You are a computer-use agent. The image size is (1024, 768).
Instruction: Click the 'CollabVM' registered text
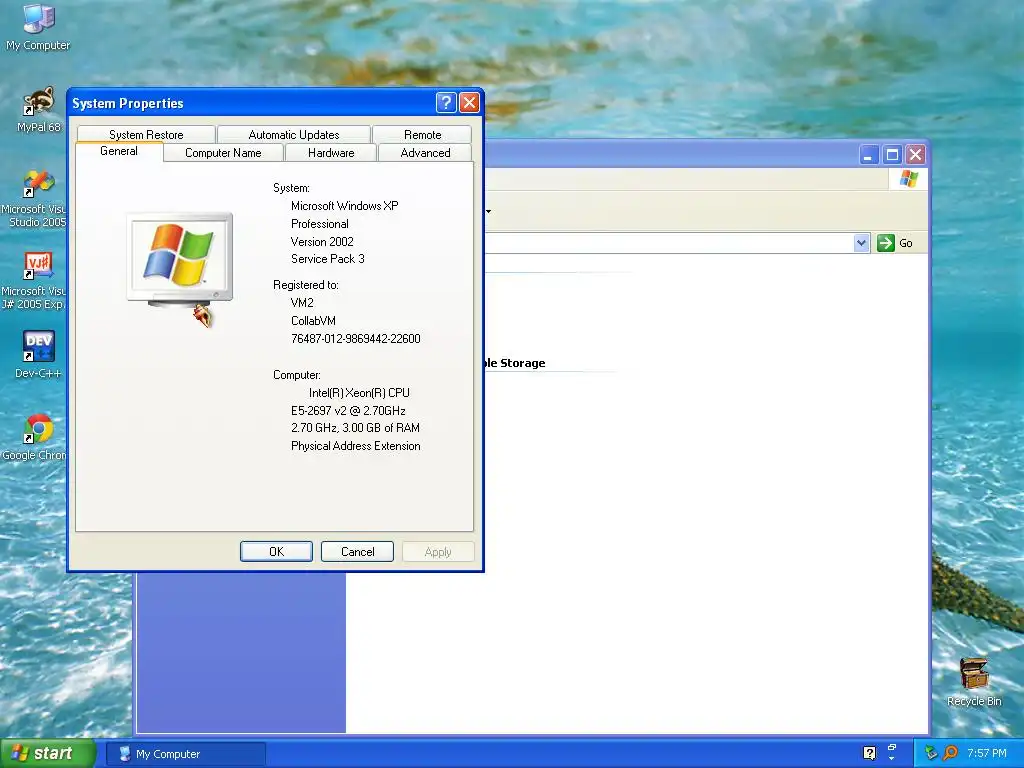313,321
